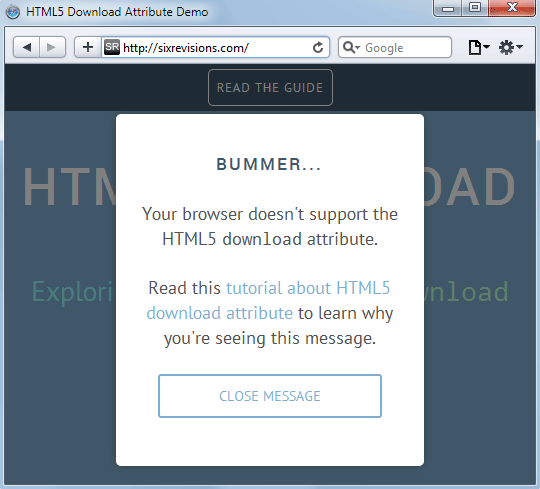
Task: Open the settings gear menu
Action: 511,47
